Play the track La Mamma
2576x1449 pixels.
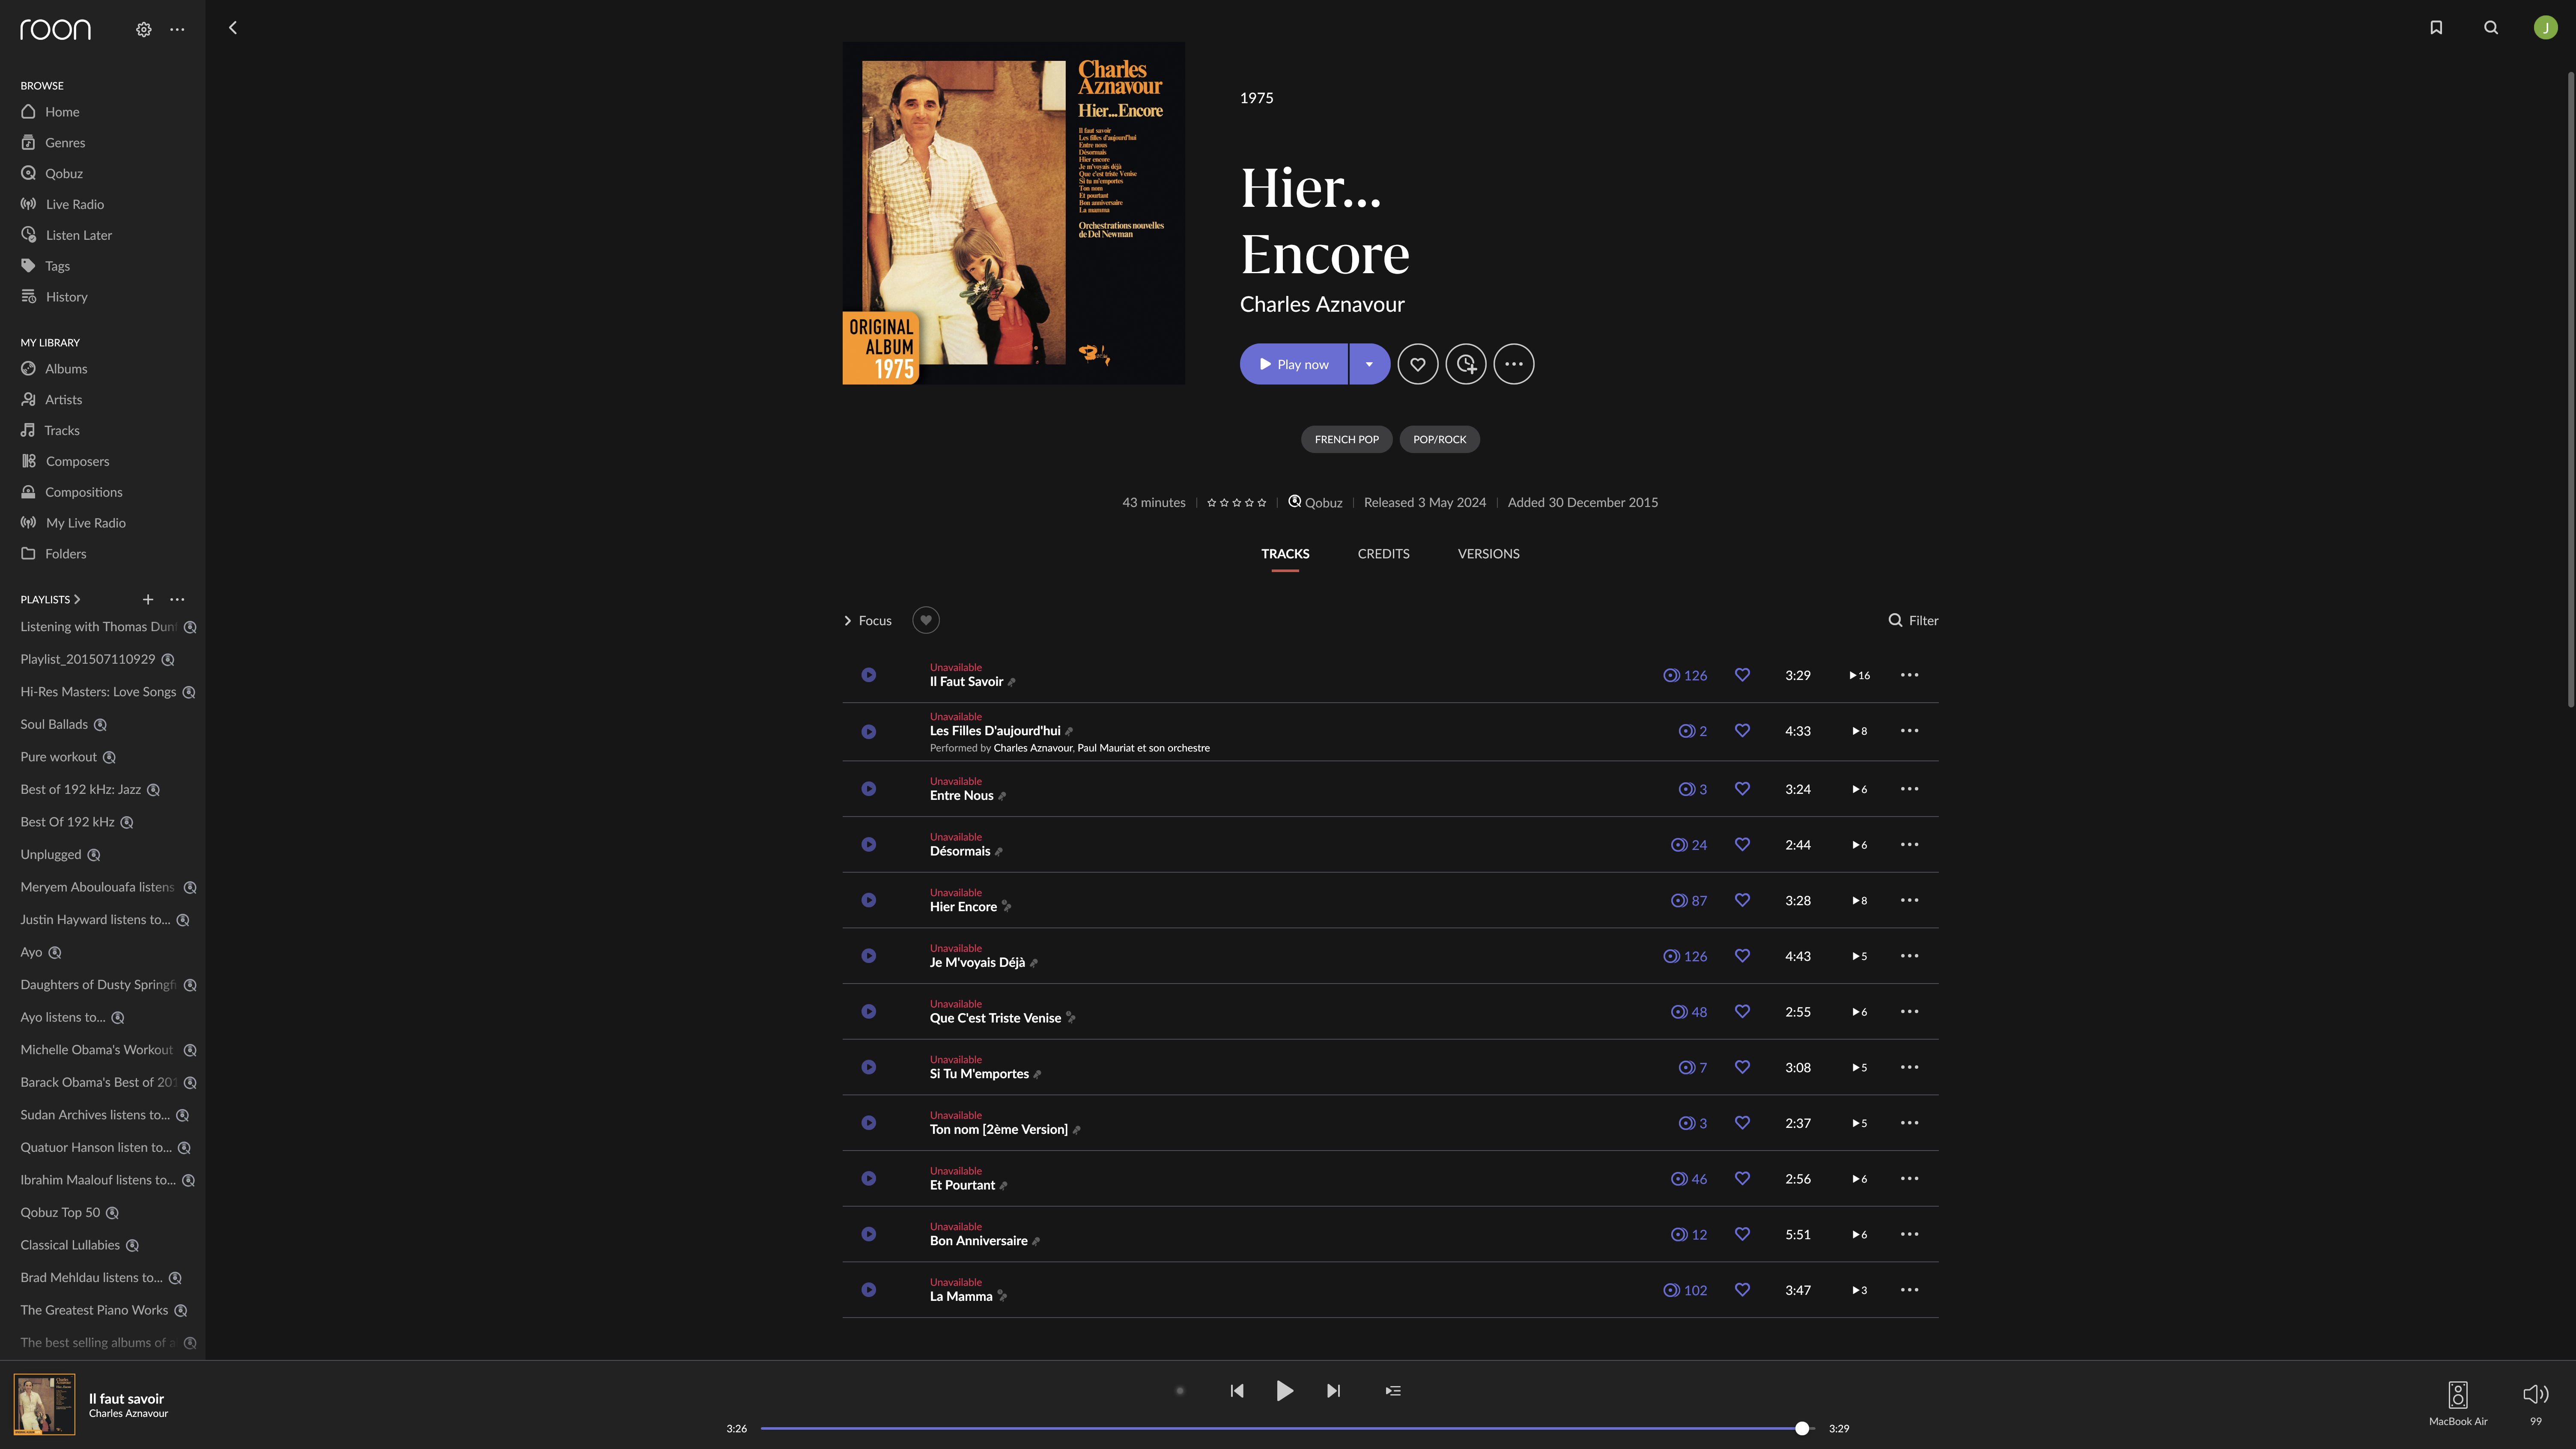869,1290
